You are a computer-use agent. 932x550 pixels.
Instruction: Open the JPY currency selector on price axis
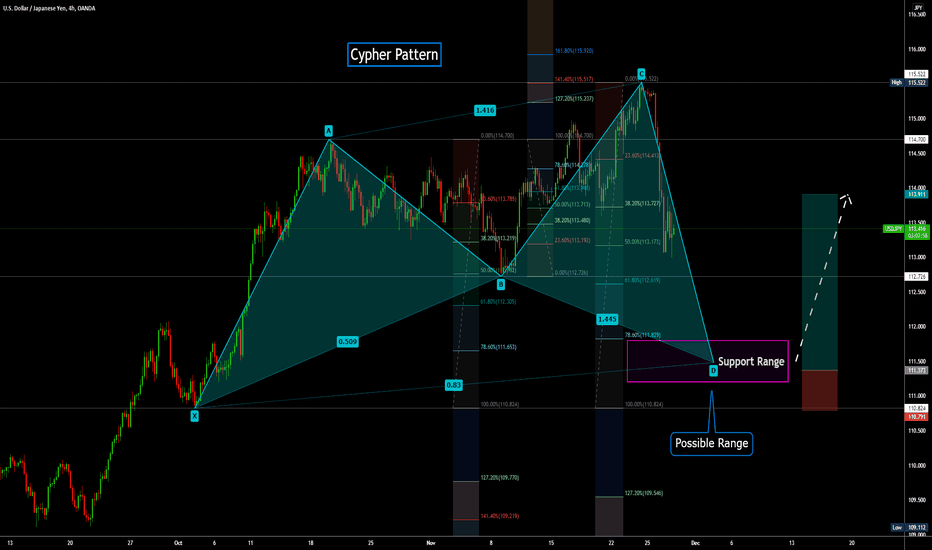coord(918,8)
